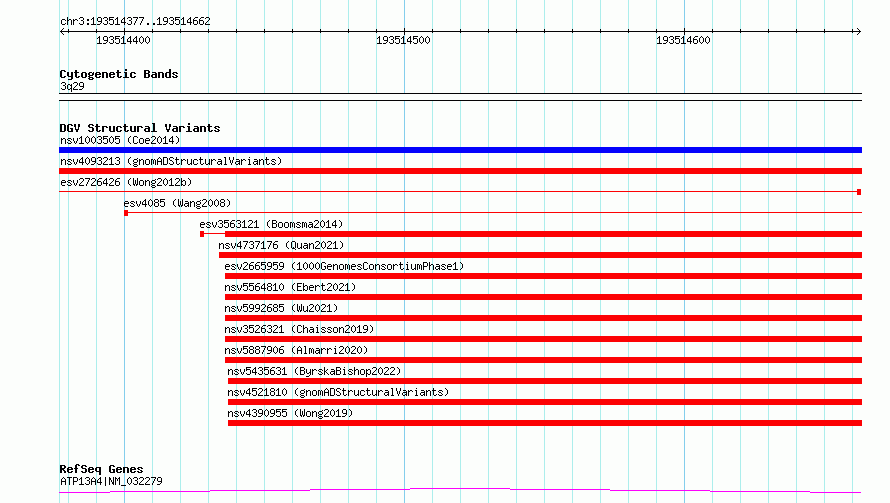Viewport: 890px width, 503px height.
Task: Click the nsv5887906 (Almarri2020) label
Action: [296, 350]
